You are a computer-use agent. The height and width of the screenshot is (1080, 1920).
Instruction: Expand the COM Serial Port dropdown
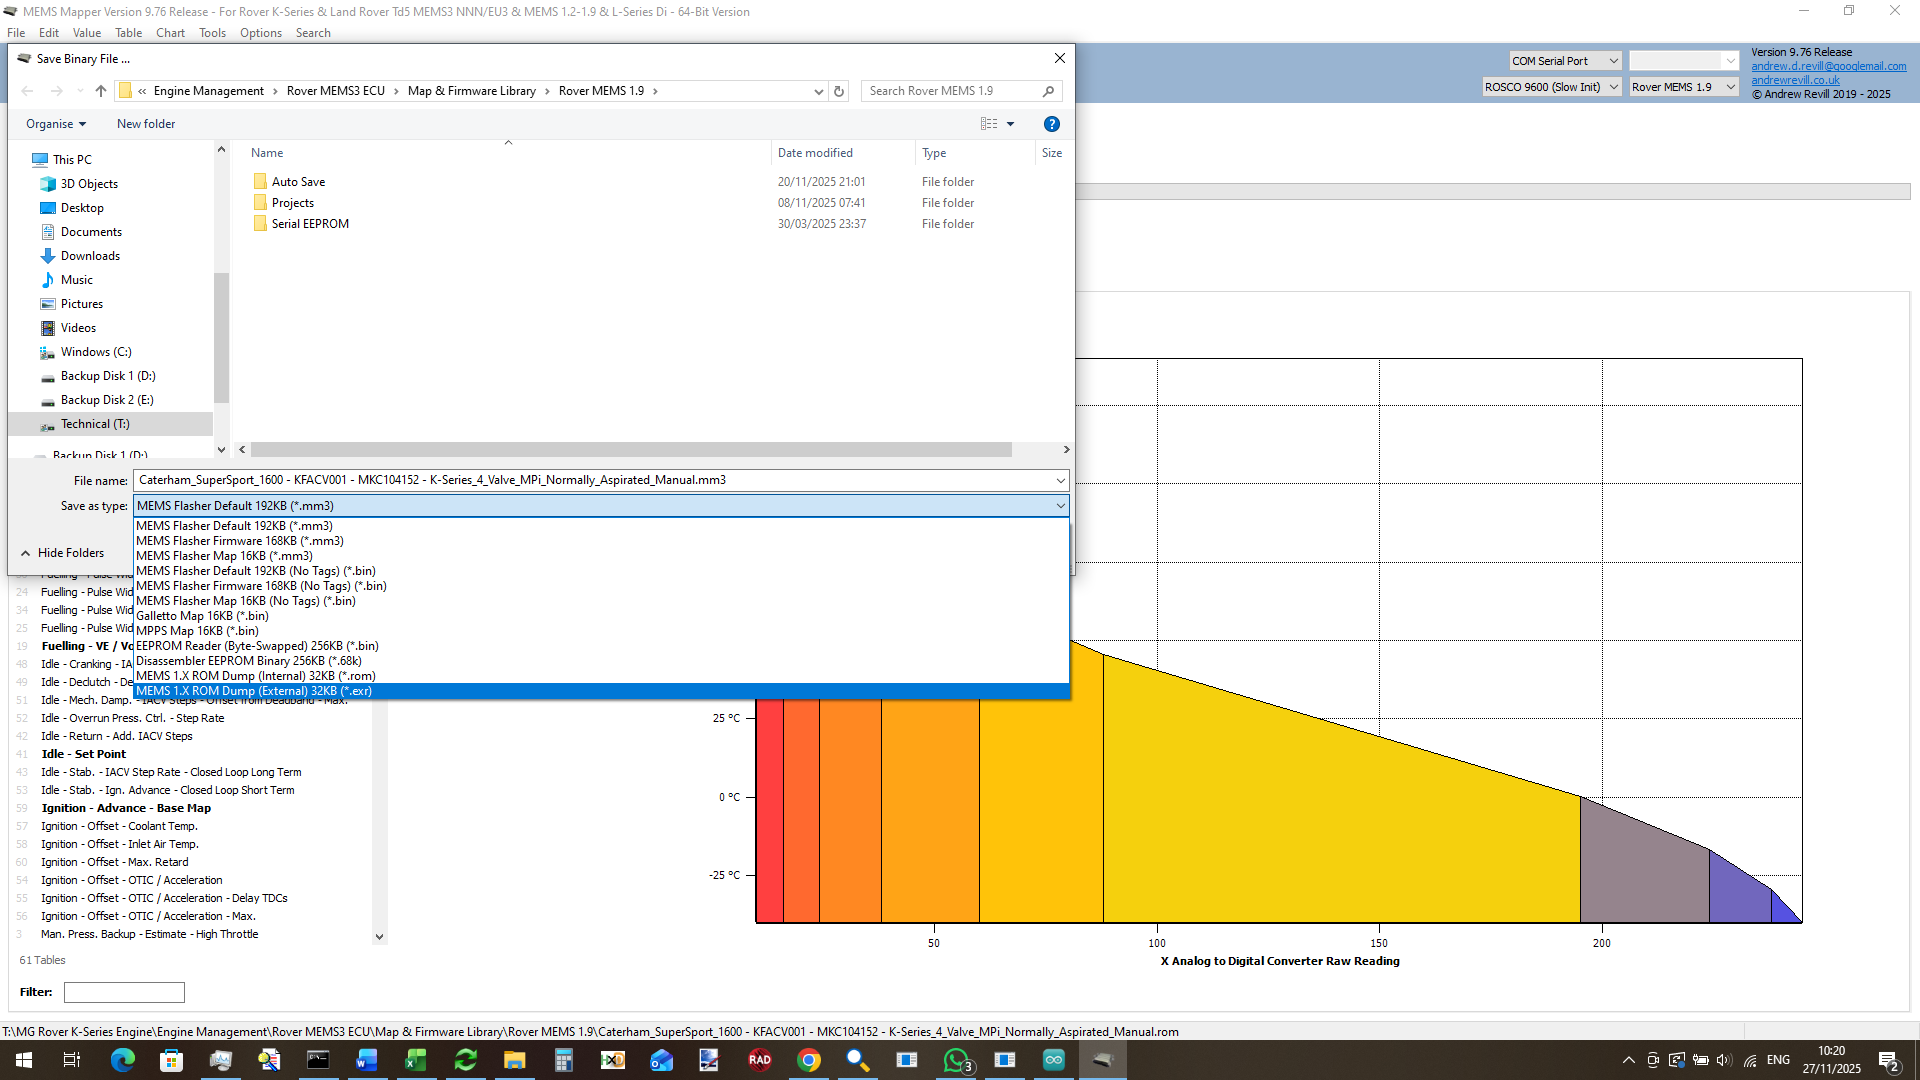point(1565,61)
